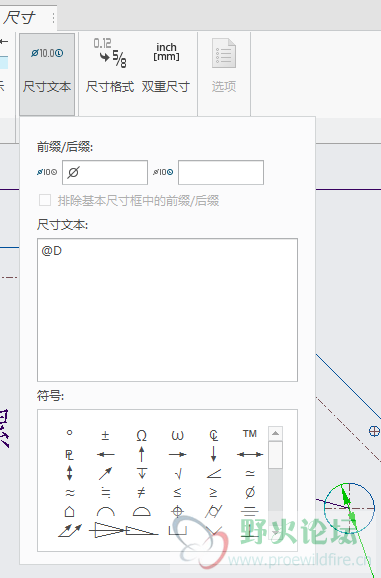Insert the greater-than-or-equal ≥ symbol

click(214, 492)
